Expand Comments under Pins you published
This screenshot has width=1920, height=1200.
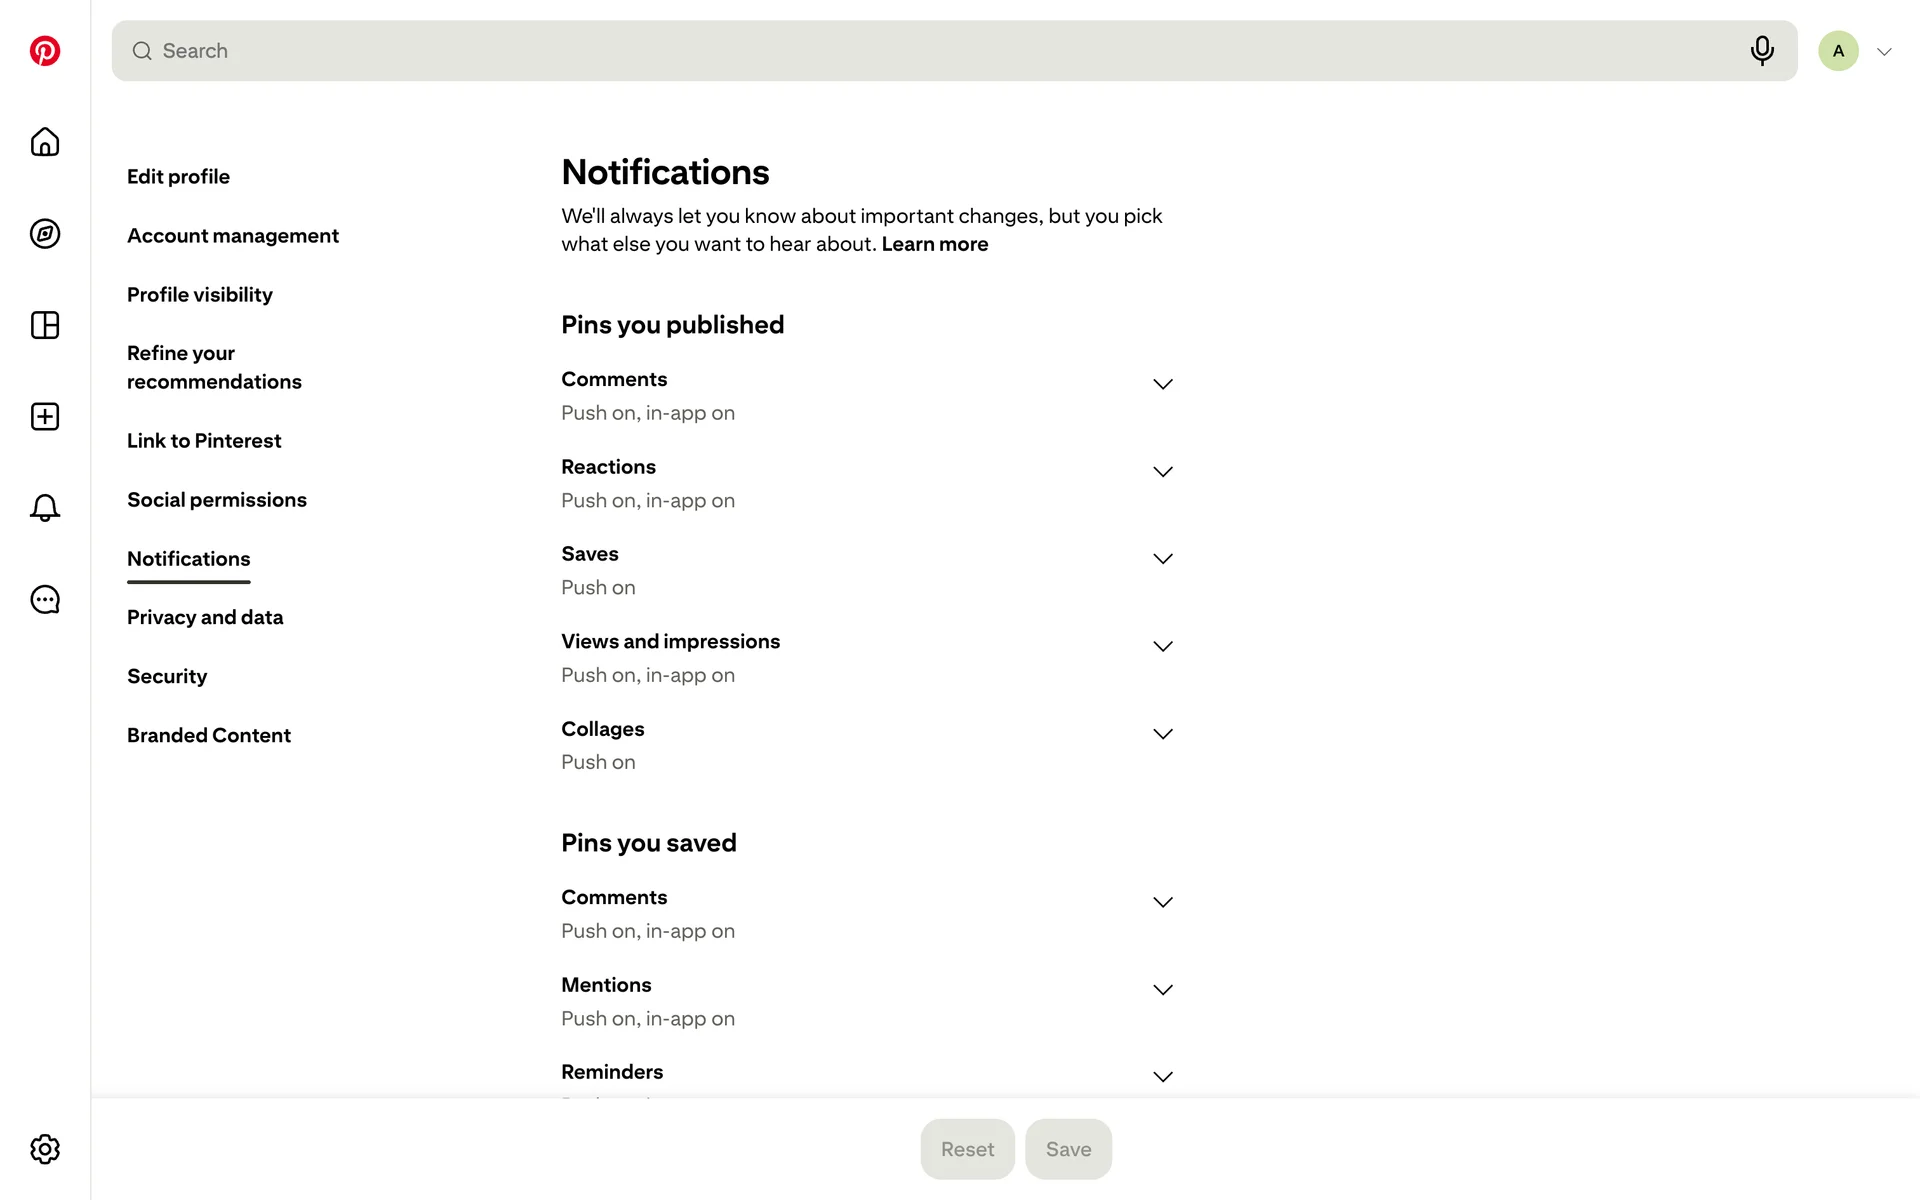(x=1162, y=384)
